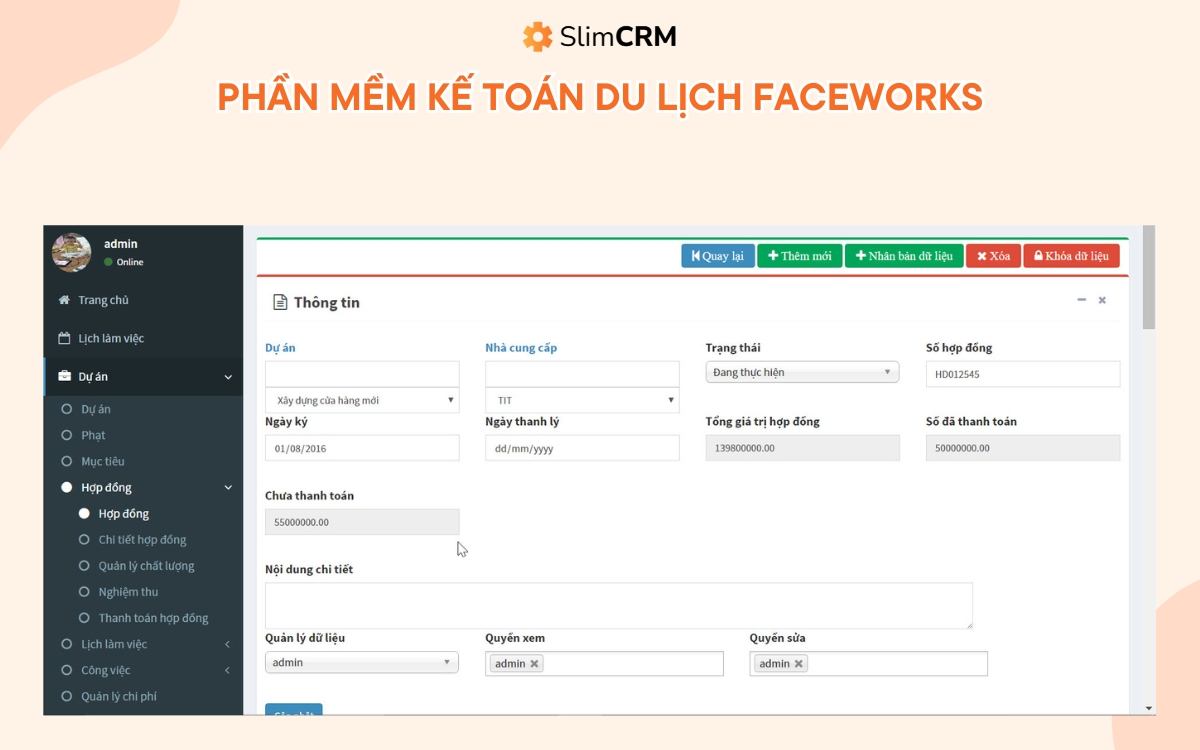Click the admin avatar picture
1200x750 pixels.
pyautogui.click(x=72, y=252)
